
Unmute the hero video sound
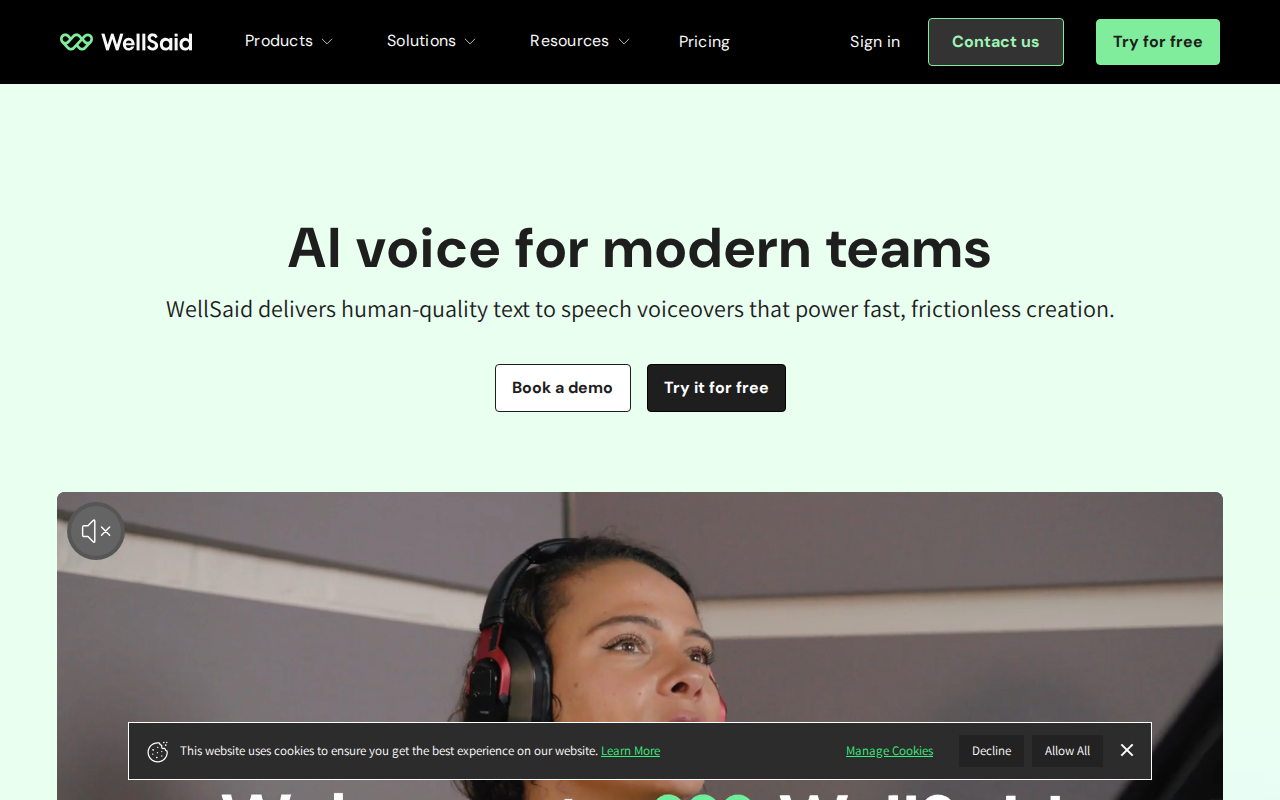(96, 531)
